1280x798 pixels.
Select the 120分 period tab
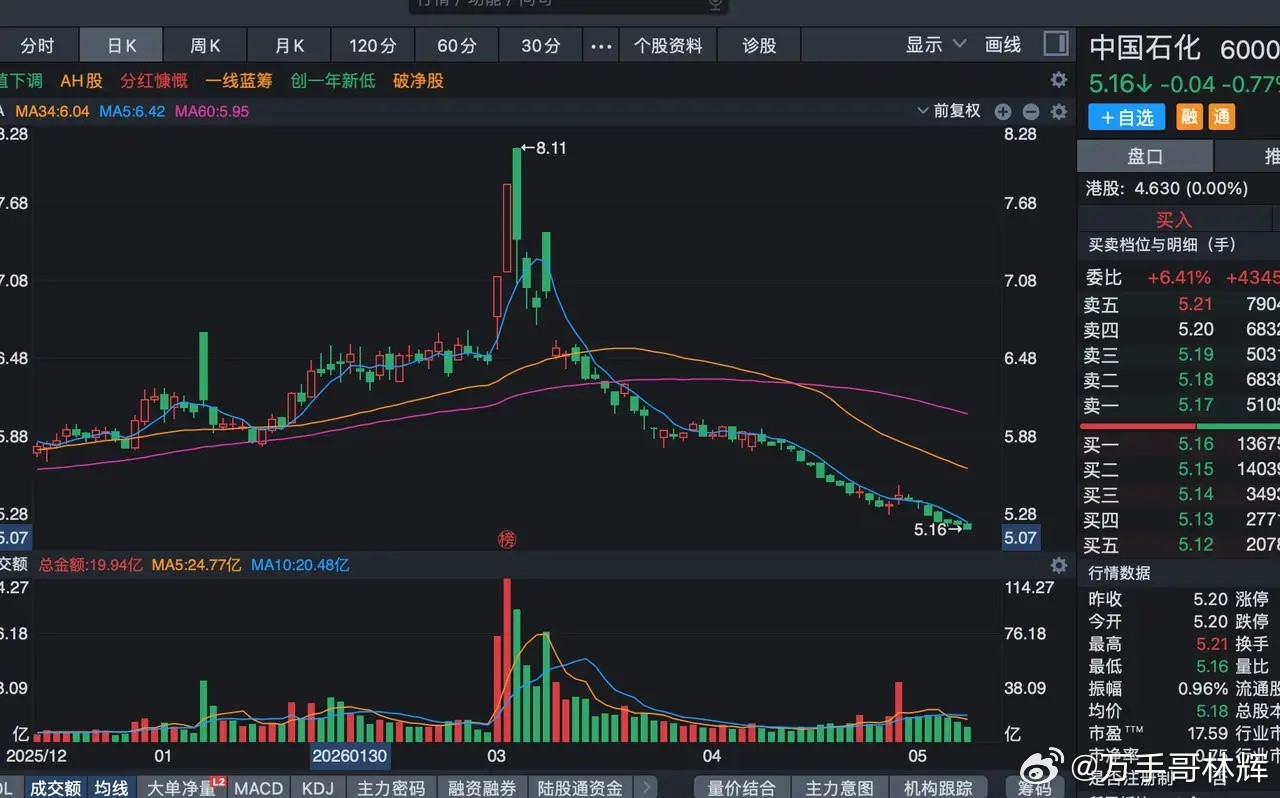tap(373, 46)
